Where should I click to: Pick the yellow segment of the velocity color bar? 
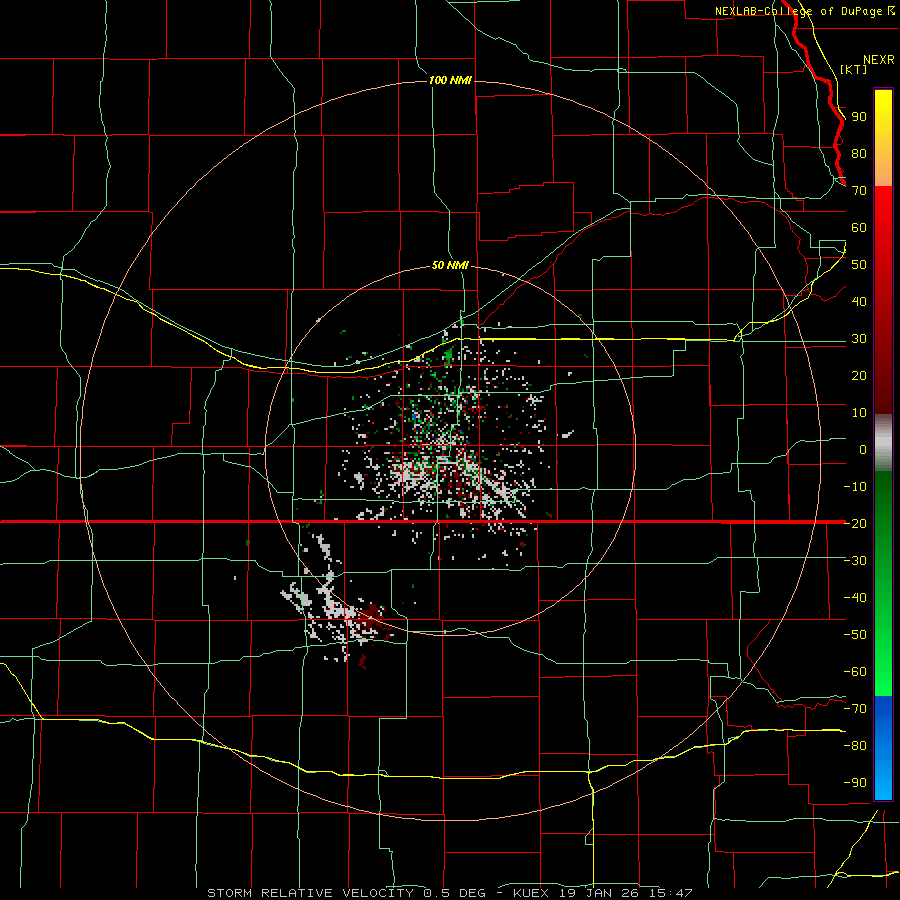tap(883, 138)
